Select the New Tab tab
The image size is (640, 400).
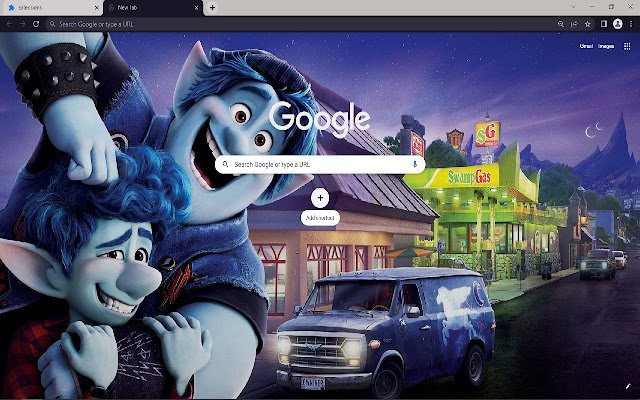pos(153,8)
